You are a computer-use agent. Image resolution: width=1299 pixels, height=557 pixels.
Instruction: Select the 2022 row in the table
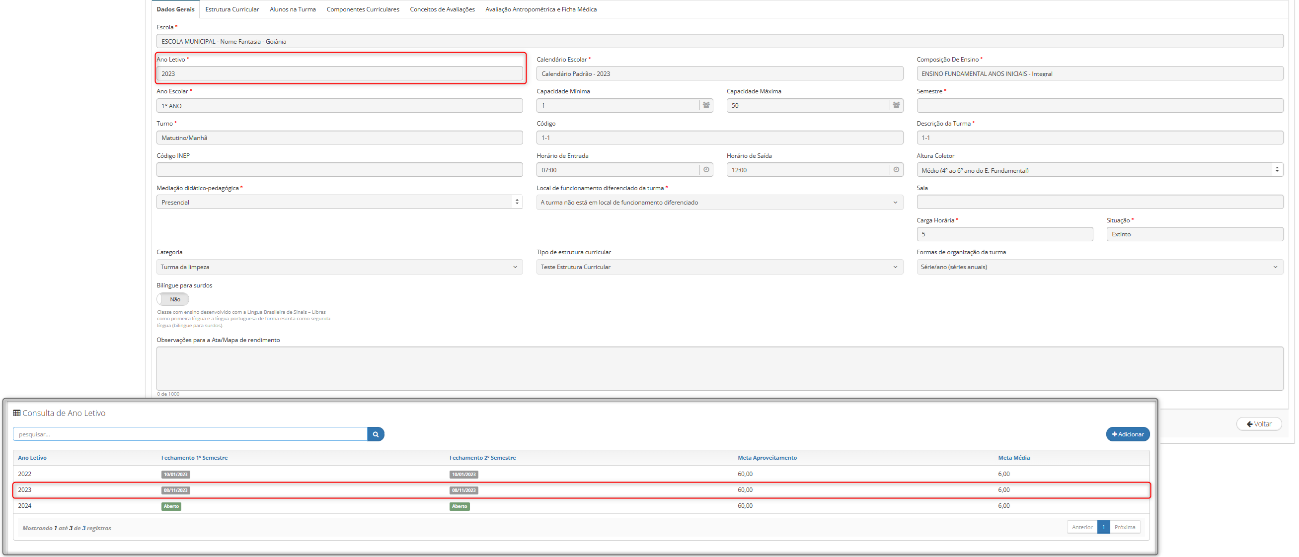click(x=581, y=474)
